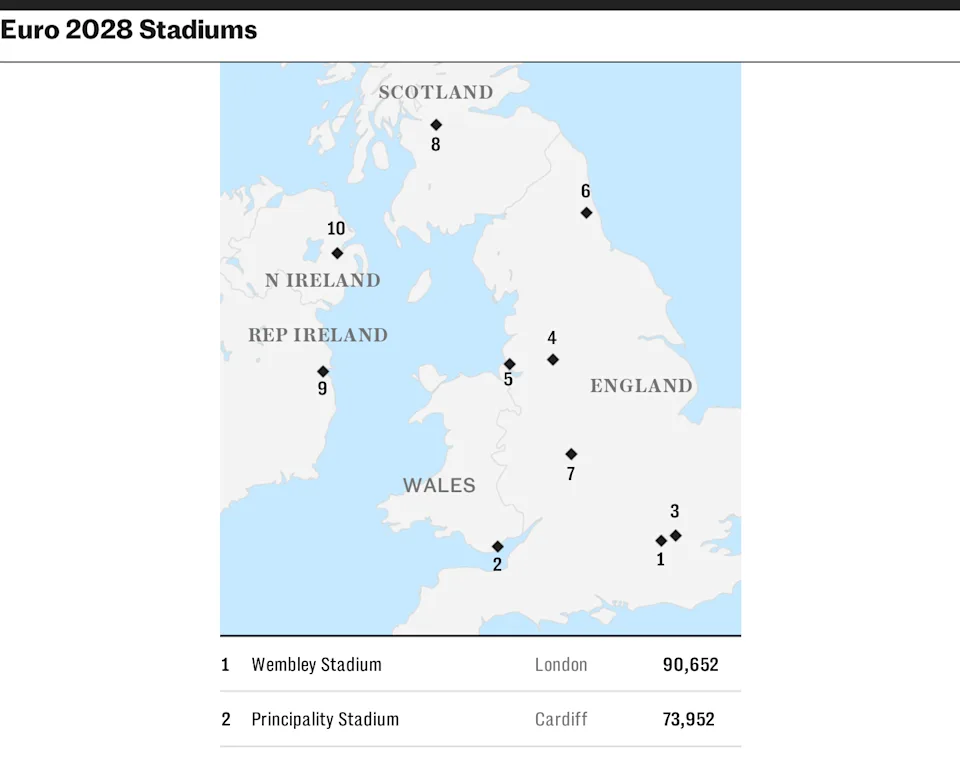Screen dimensions: 960x763
Task: Click marker 6 in northeast England
Action: 587,213
